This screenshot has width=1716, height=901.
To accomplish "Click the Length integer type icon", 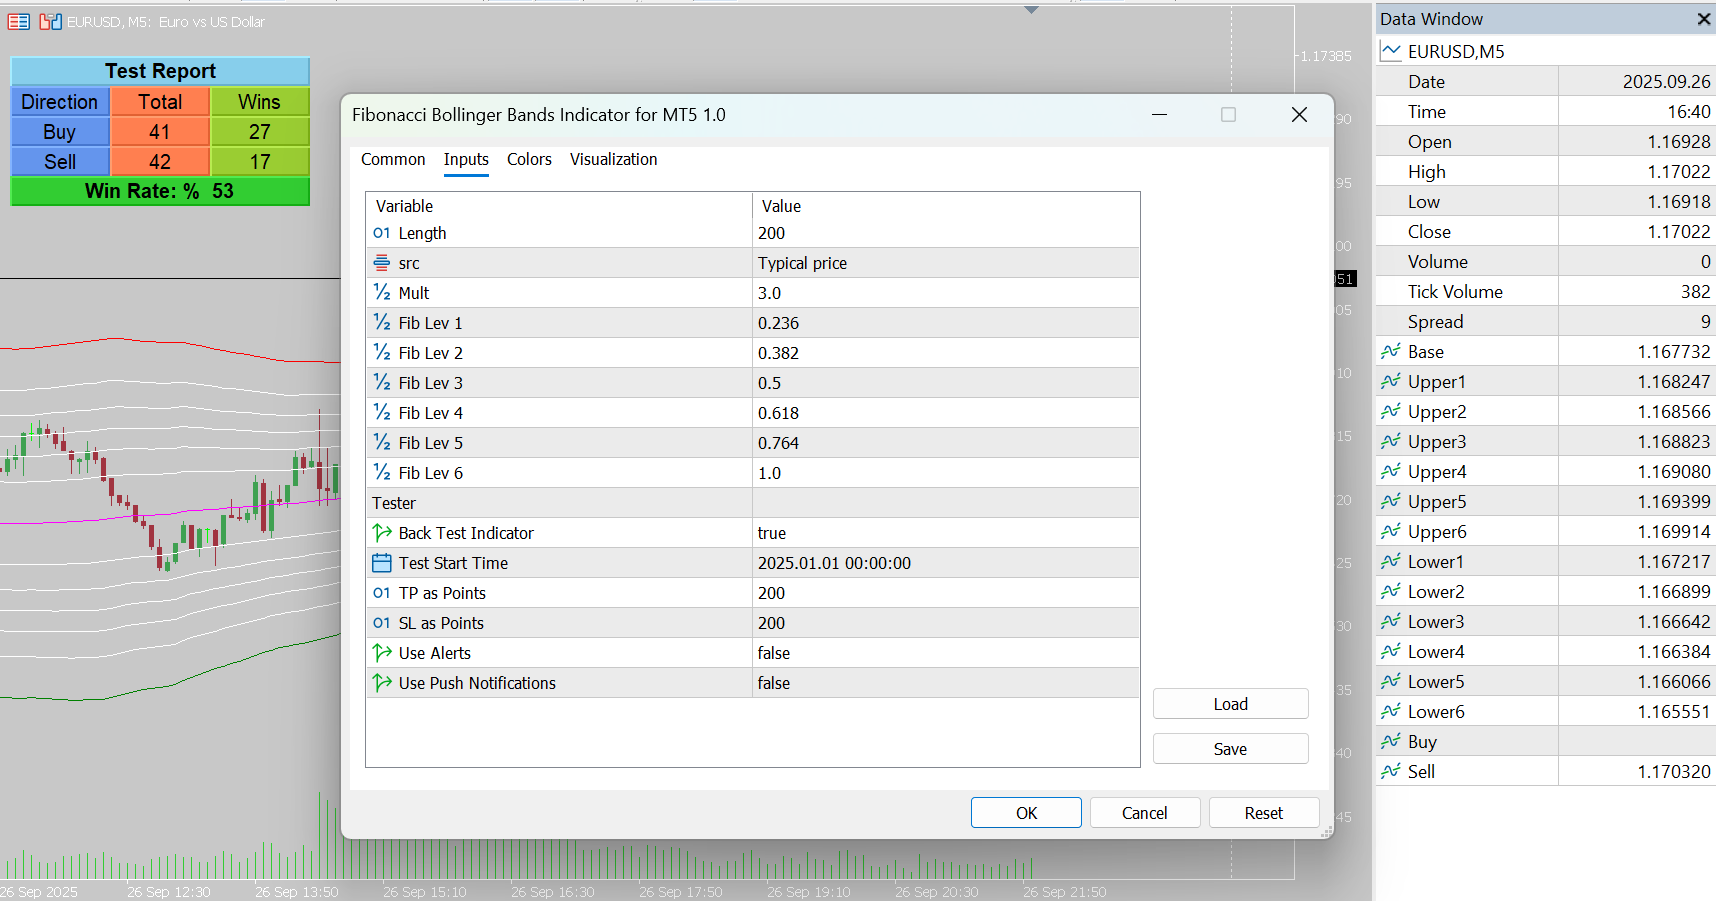I will (381, 233).
